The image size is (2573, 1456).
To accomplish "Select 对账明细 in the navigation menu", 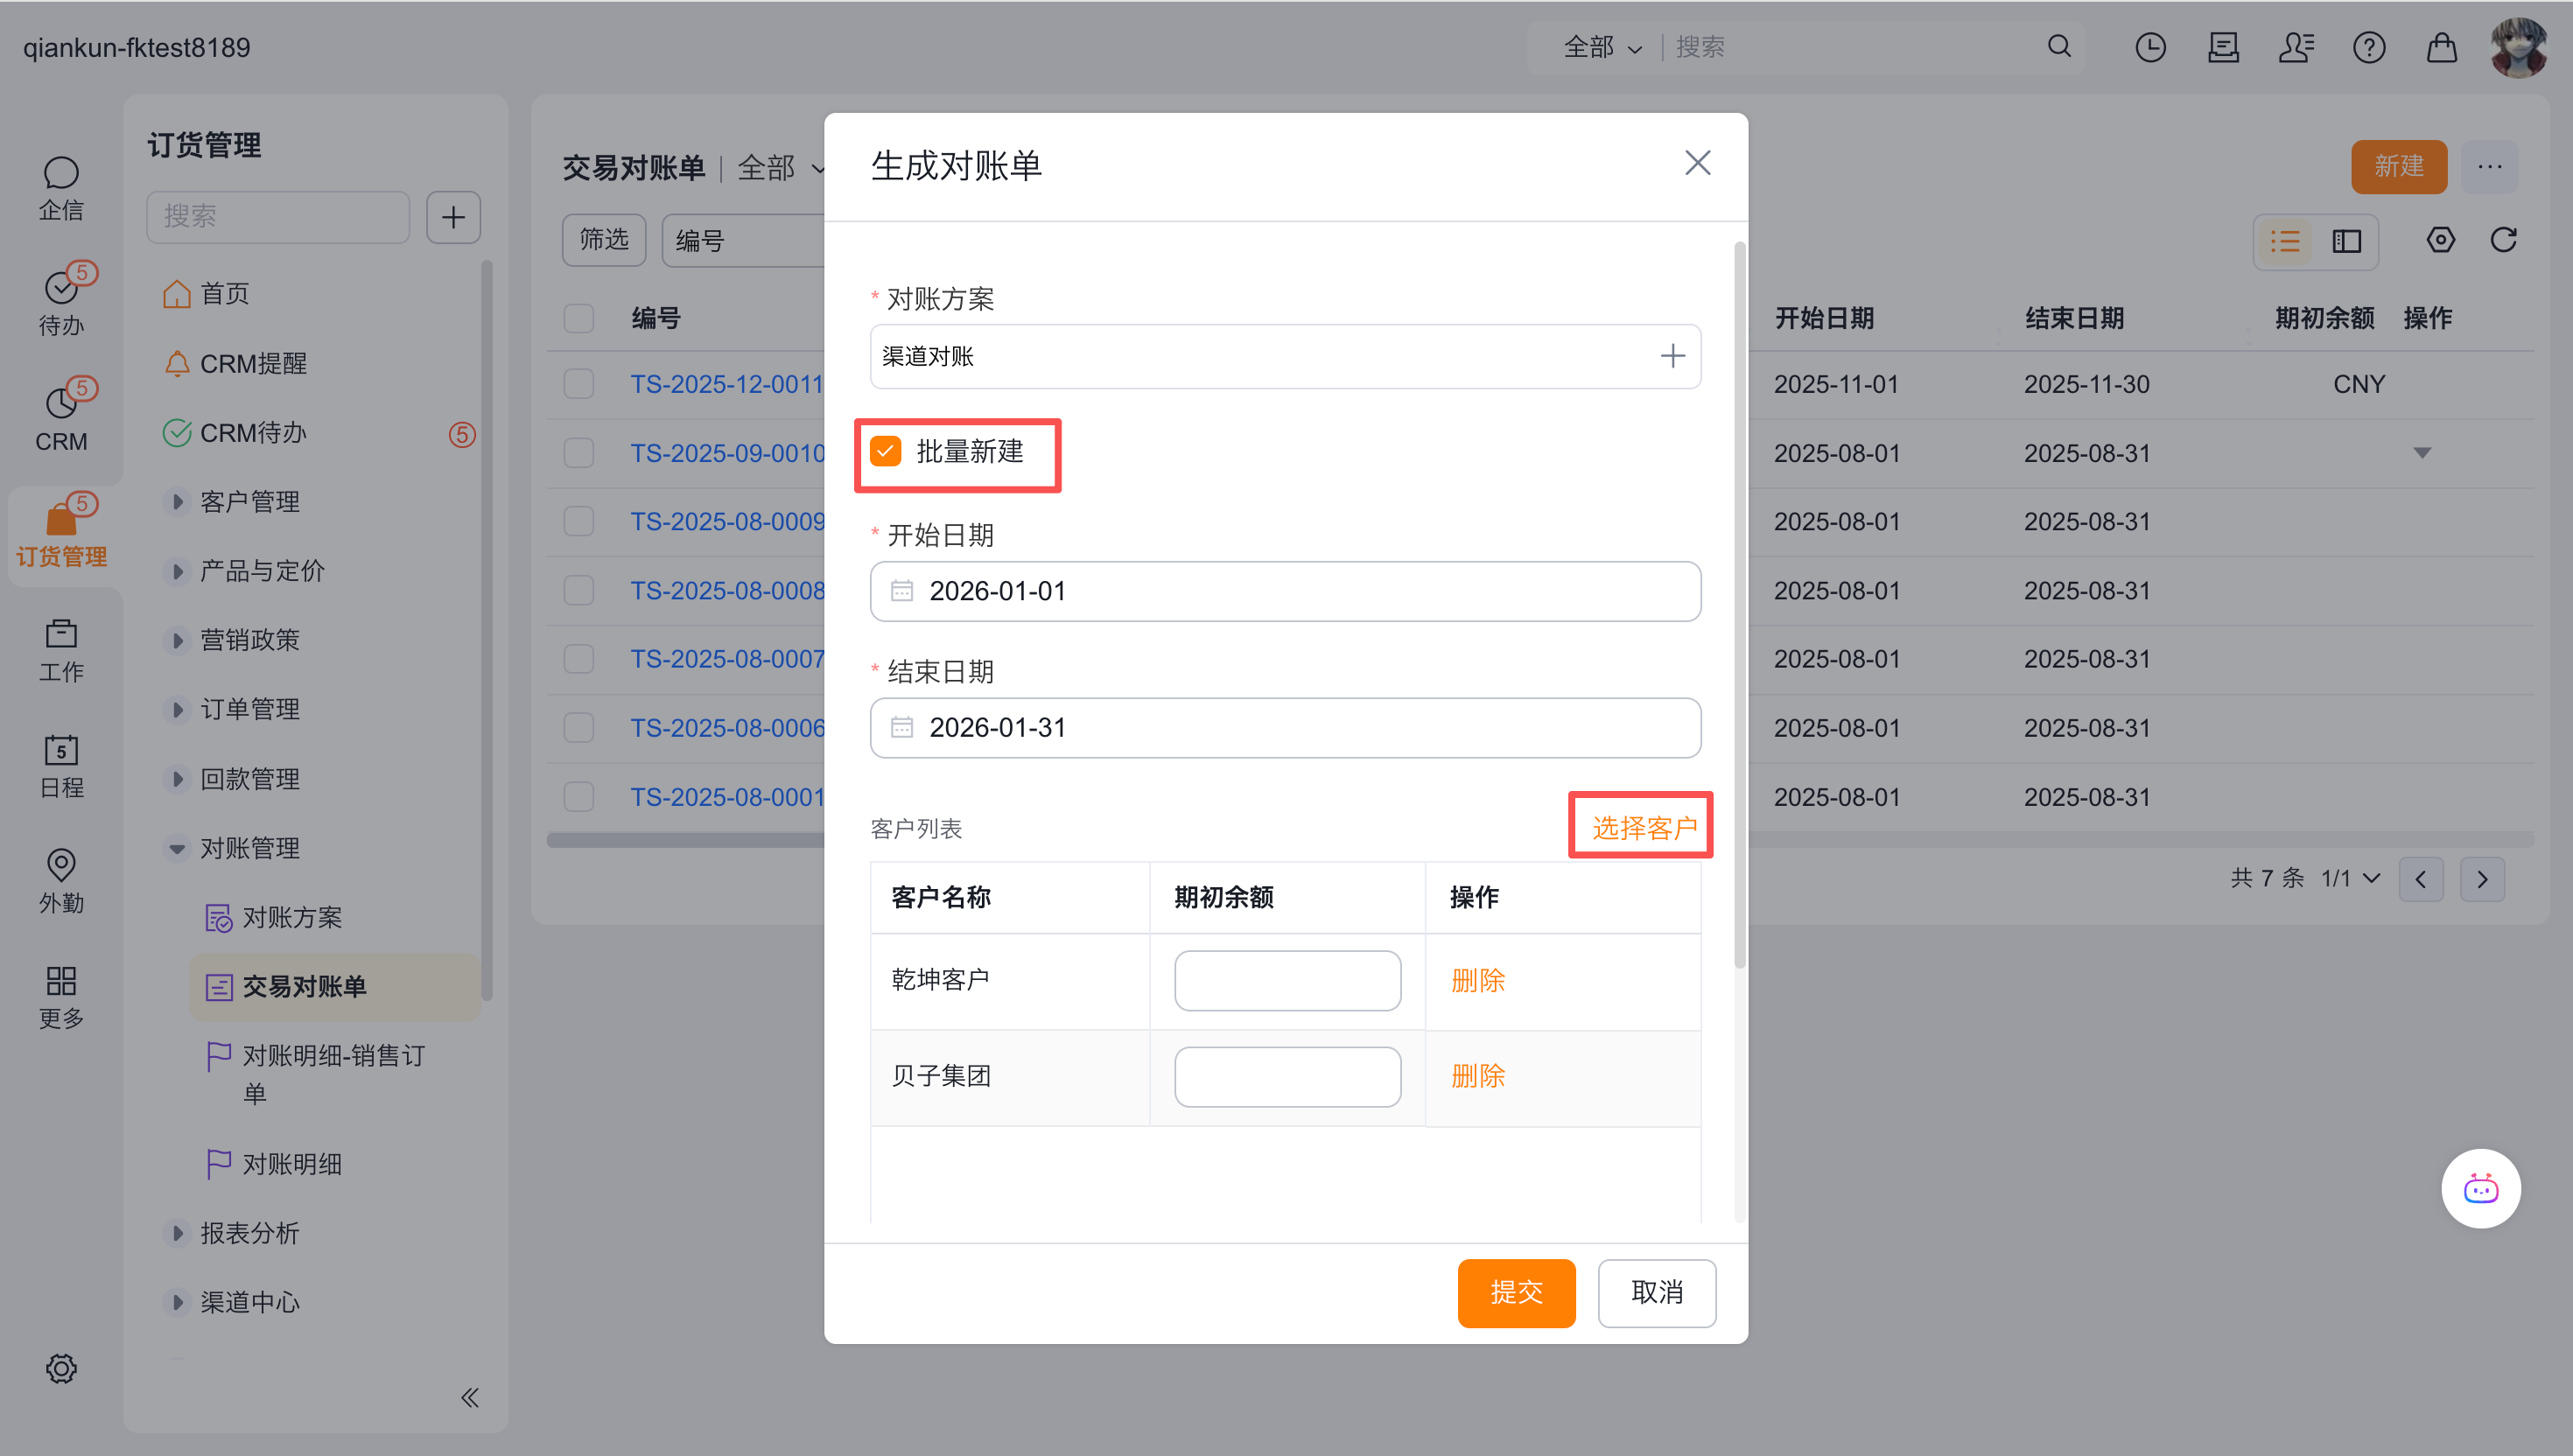I will [x=292, y=1164].
